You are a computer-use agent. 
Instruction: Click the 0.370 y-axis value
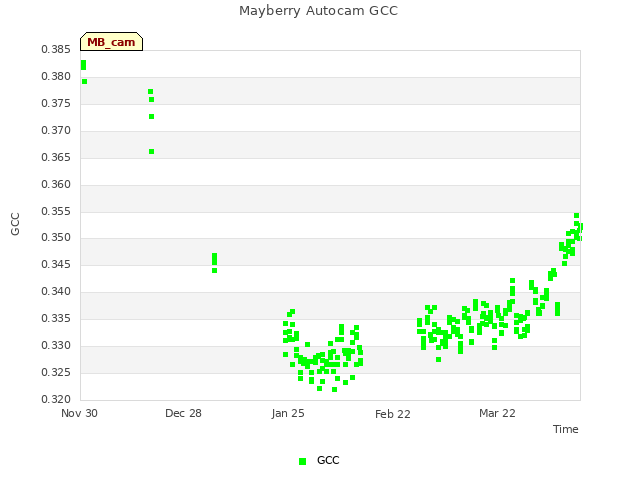(x=56, y=131)
